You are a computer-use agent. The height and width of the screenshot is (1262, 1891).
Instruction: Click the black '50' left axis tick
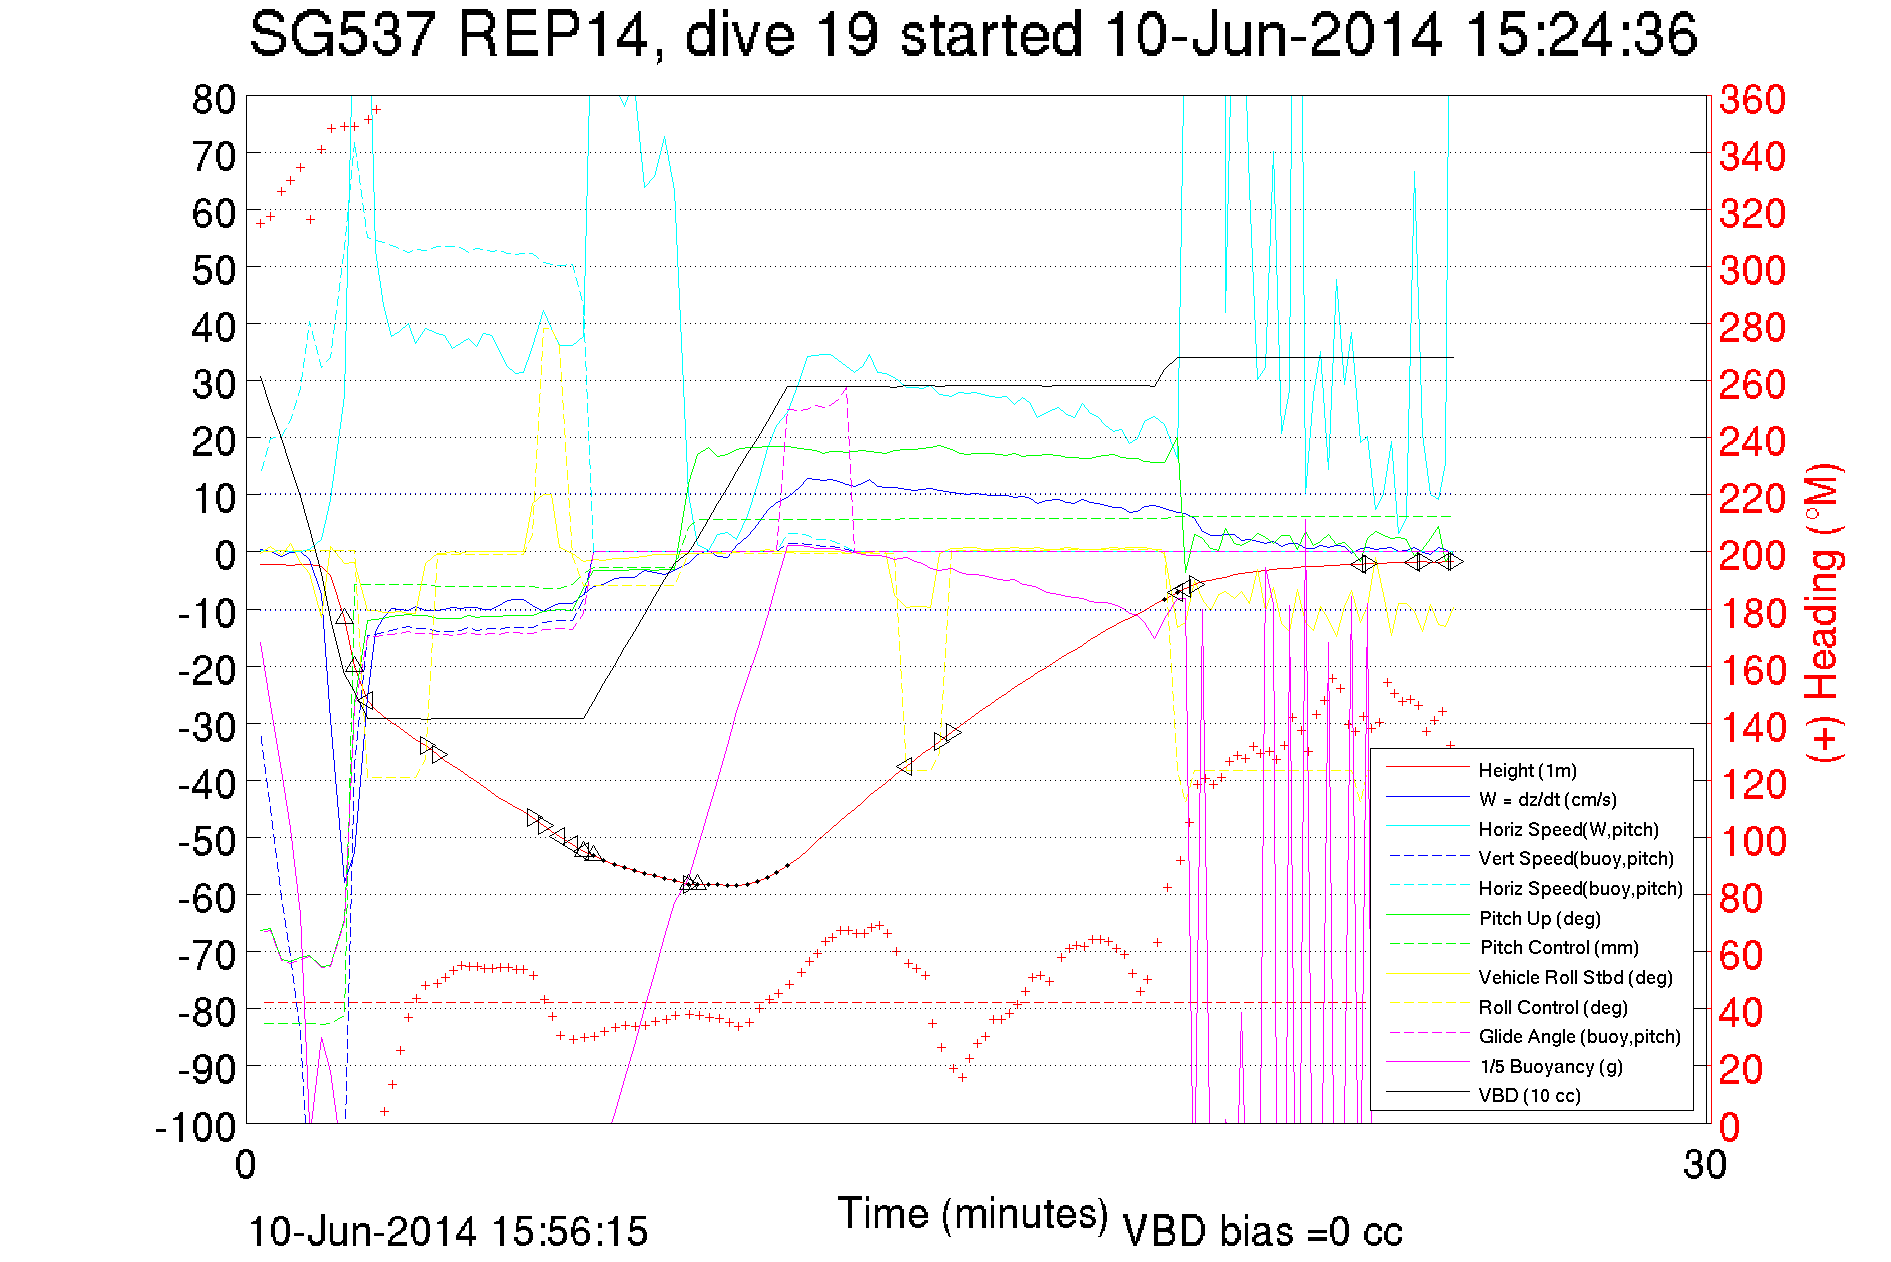pyautogui.click(x=214, y=270)
